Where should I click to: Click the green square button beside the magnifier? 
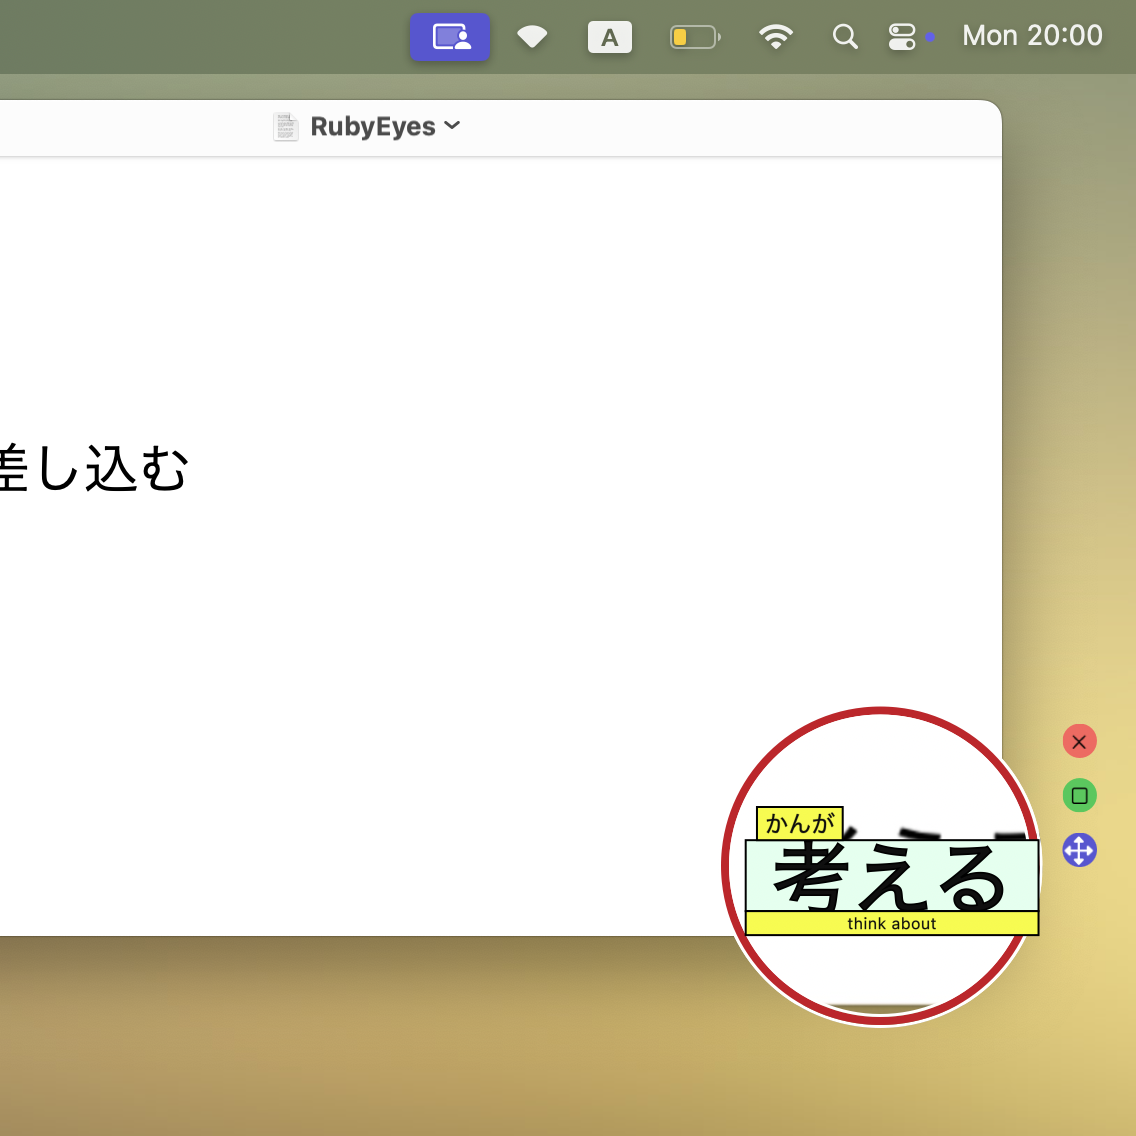(1079, 796)
